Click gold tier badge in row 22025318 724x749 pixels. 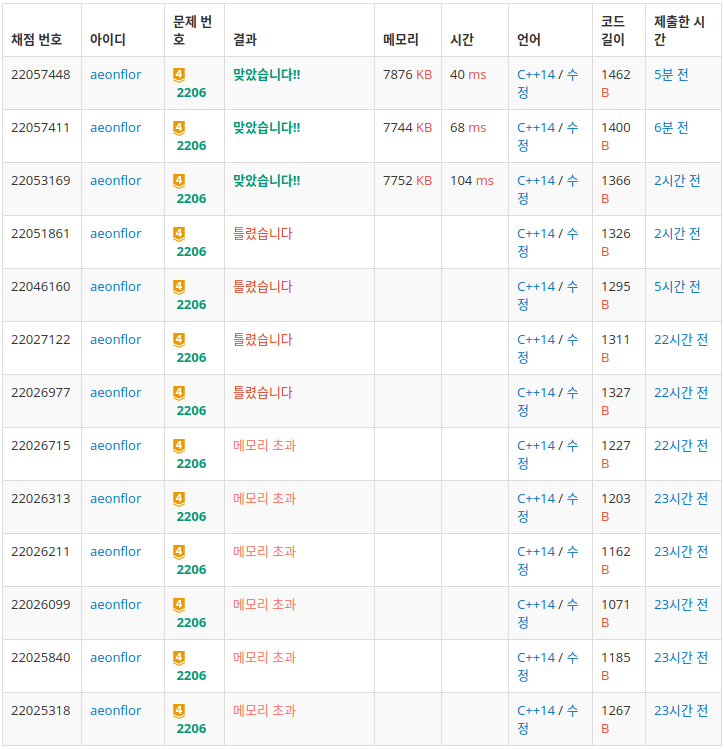pyautogui.click(x=179, y=711)
